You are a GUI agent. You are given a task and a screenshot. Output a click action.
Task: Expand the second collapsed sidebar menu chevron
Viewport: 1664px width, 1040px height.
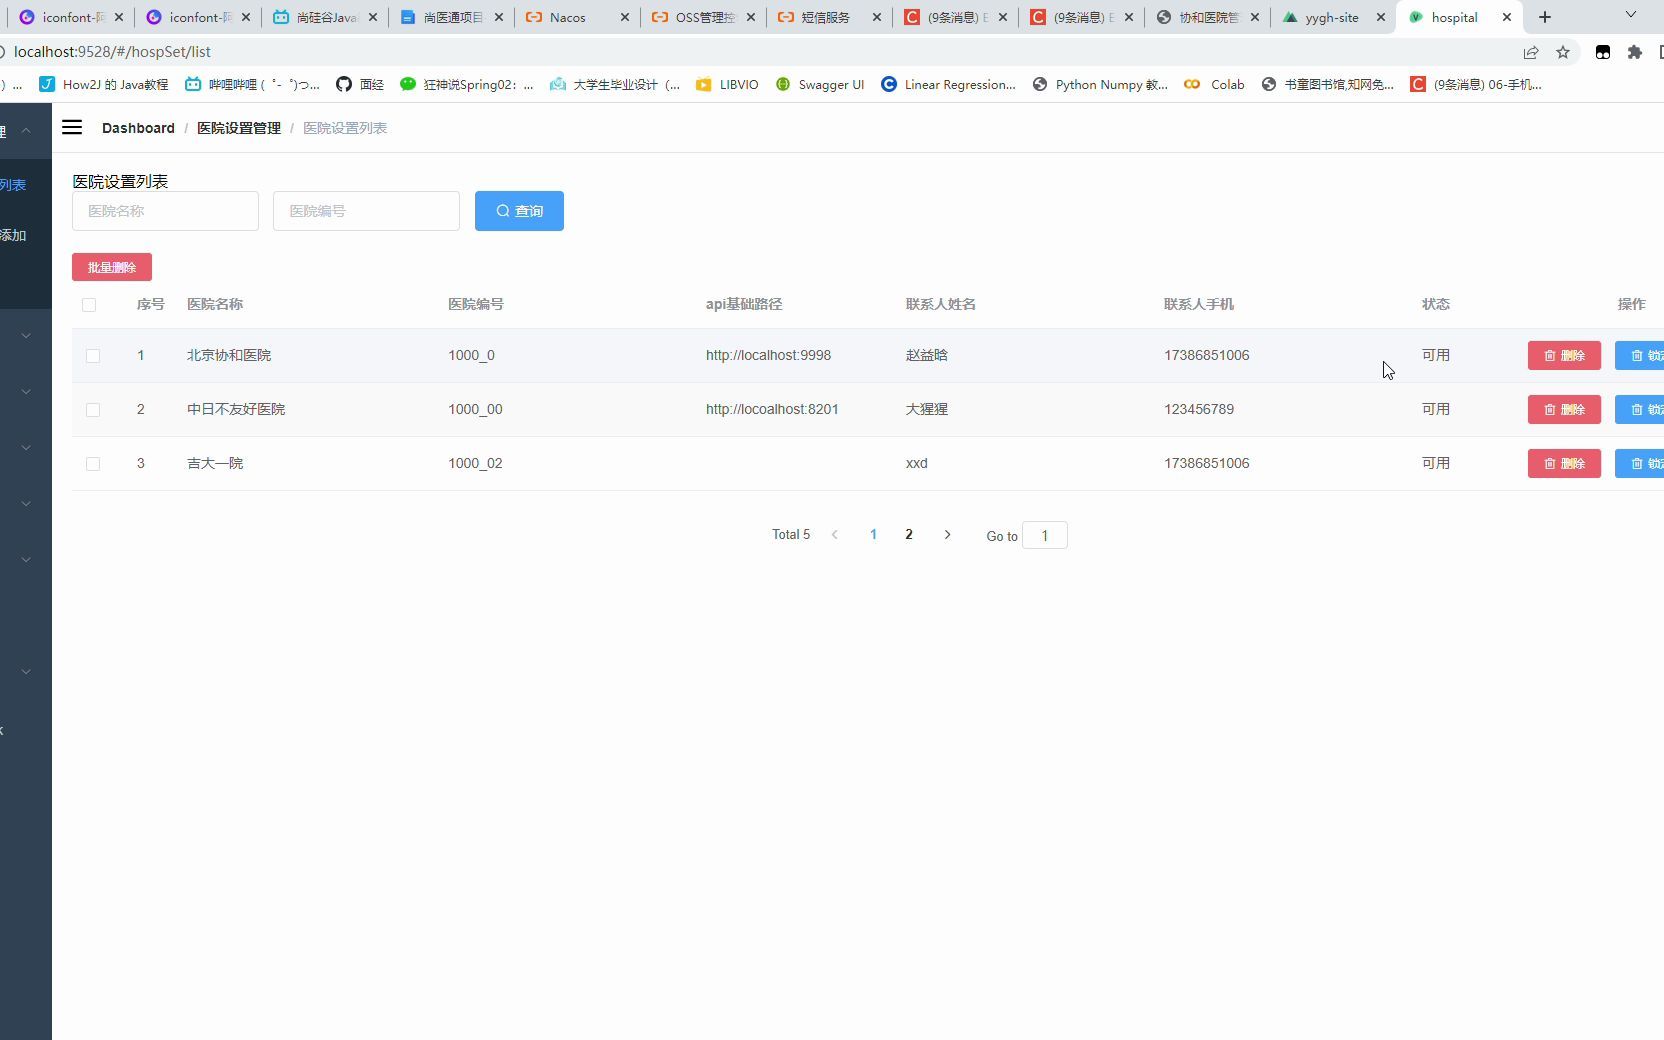(26, 336)
